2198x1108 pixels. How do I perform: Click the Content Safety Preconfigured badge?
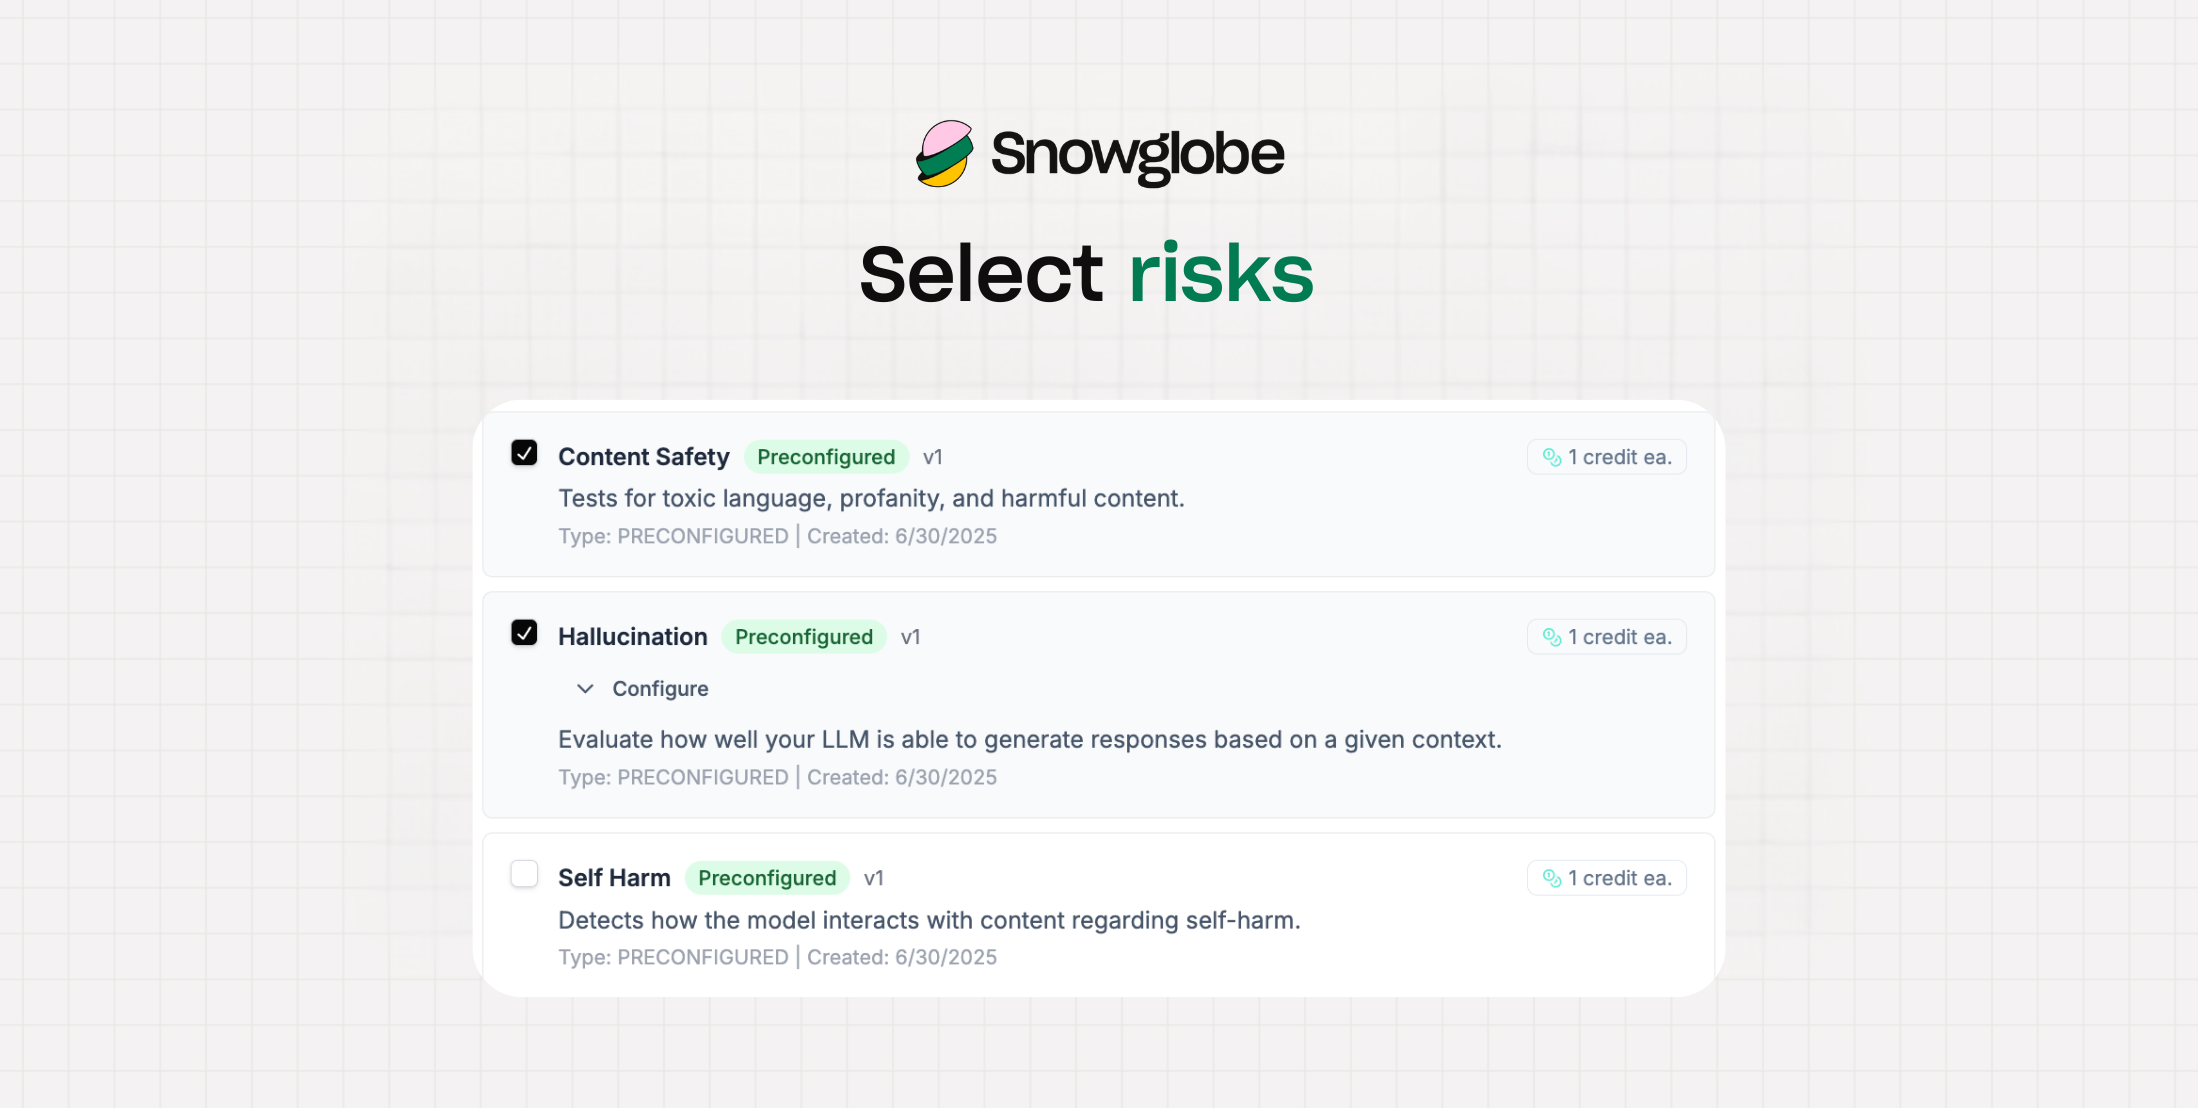(x=826, y=457)
